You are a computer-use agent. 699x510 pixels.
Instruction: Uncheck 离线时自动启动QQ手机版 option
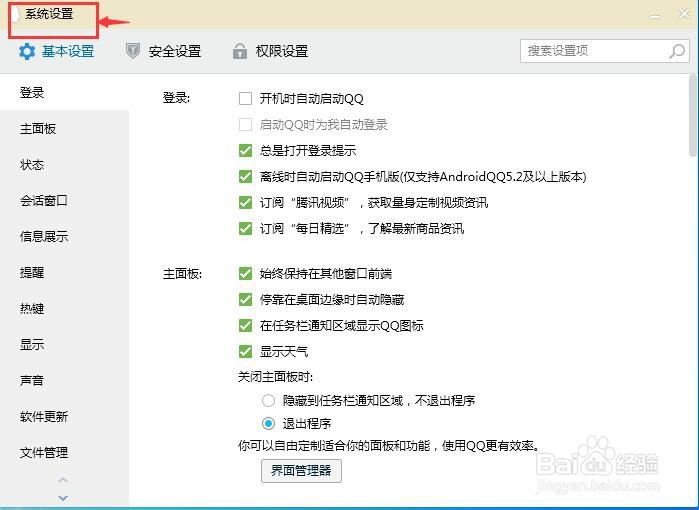(x=245, y=177)
